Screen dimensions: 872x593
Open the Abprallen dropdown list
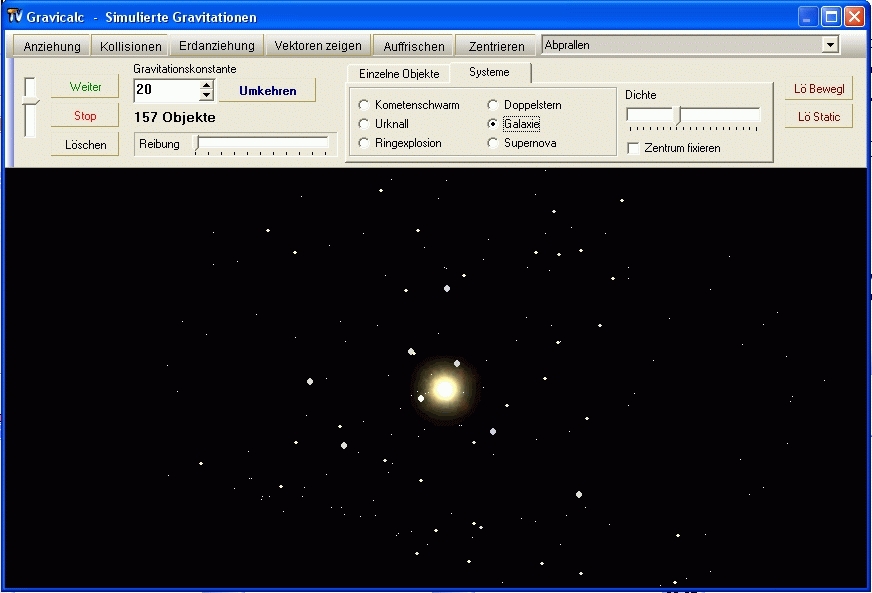click(829, 45)
